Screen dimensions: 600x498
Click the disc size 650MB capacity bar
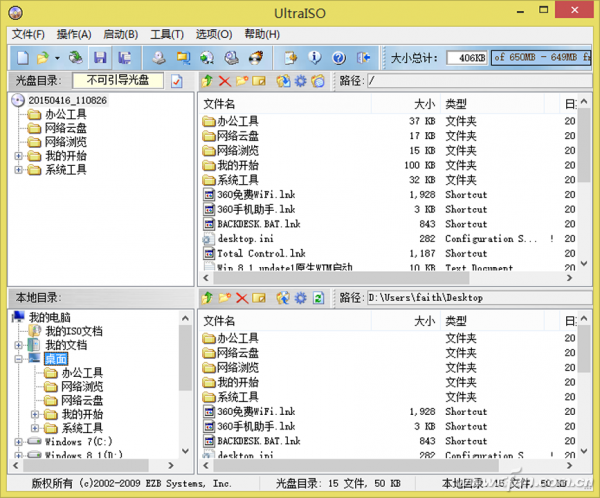tap(541, 58)
